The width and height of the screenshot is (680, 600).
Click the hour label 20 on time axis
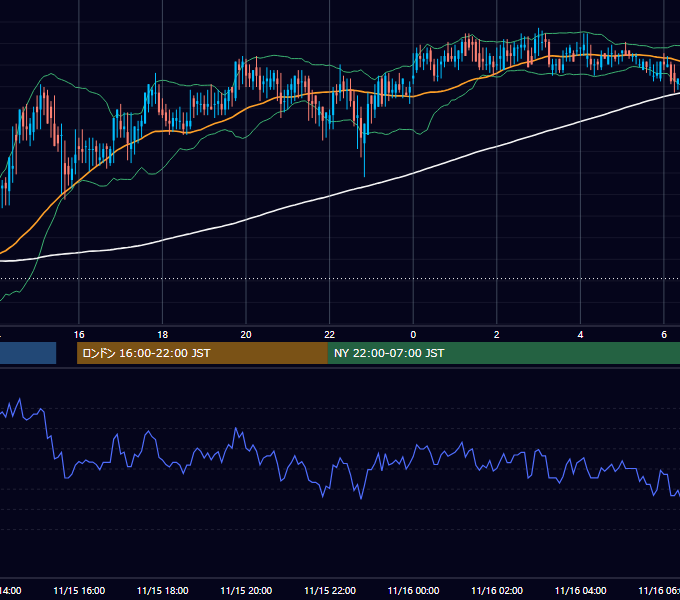tap(246, 335)
